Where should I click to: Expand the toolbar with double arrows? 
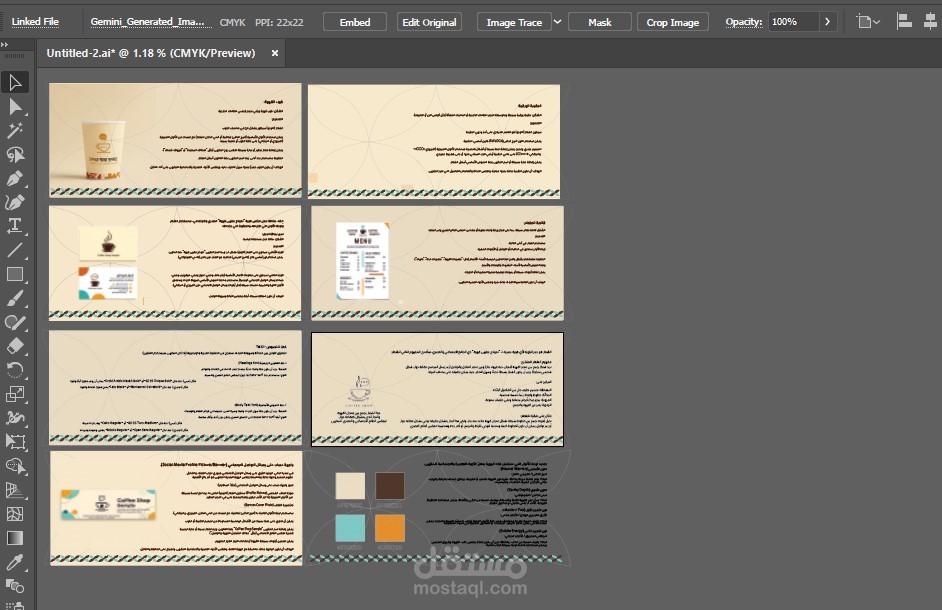click(x=5, y=44)
